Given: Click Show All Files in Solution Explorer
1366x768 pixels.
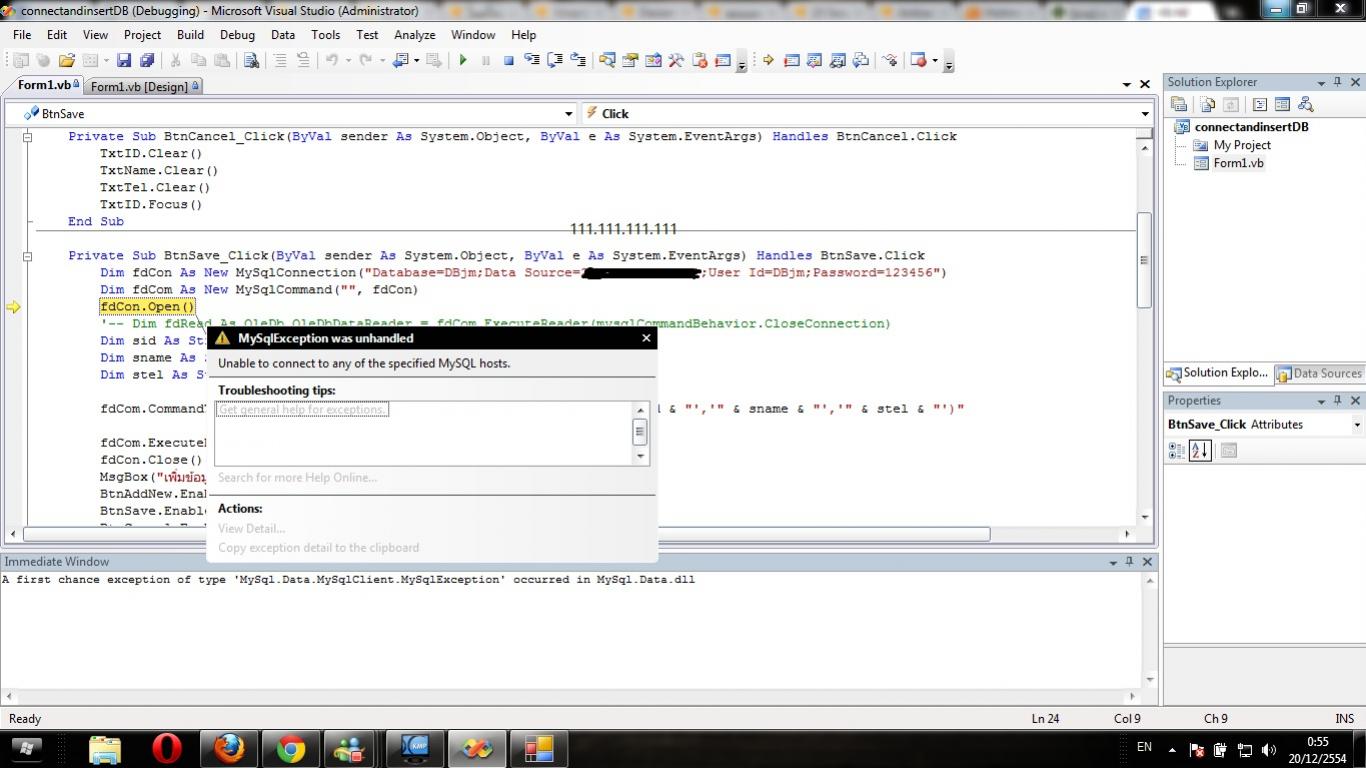Looking at the screenshot, I should (x=1208, y=104).
